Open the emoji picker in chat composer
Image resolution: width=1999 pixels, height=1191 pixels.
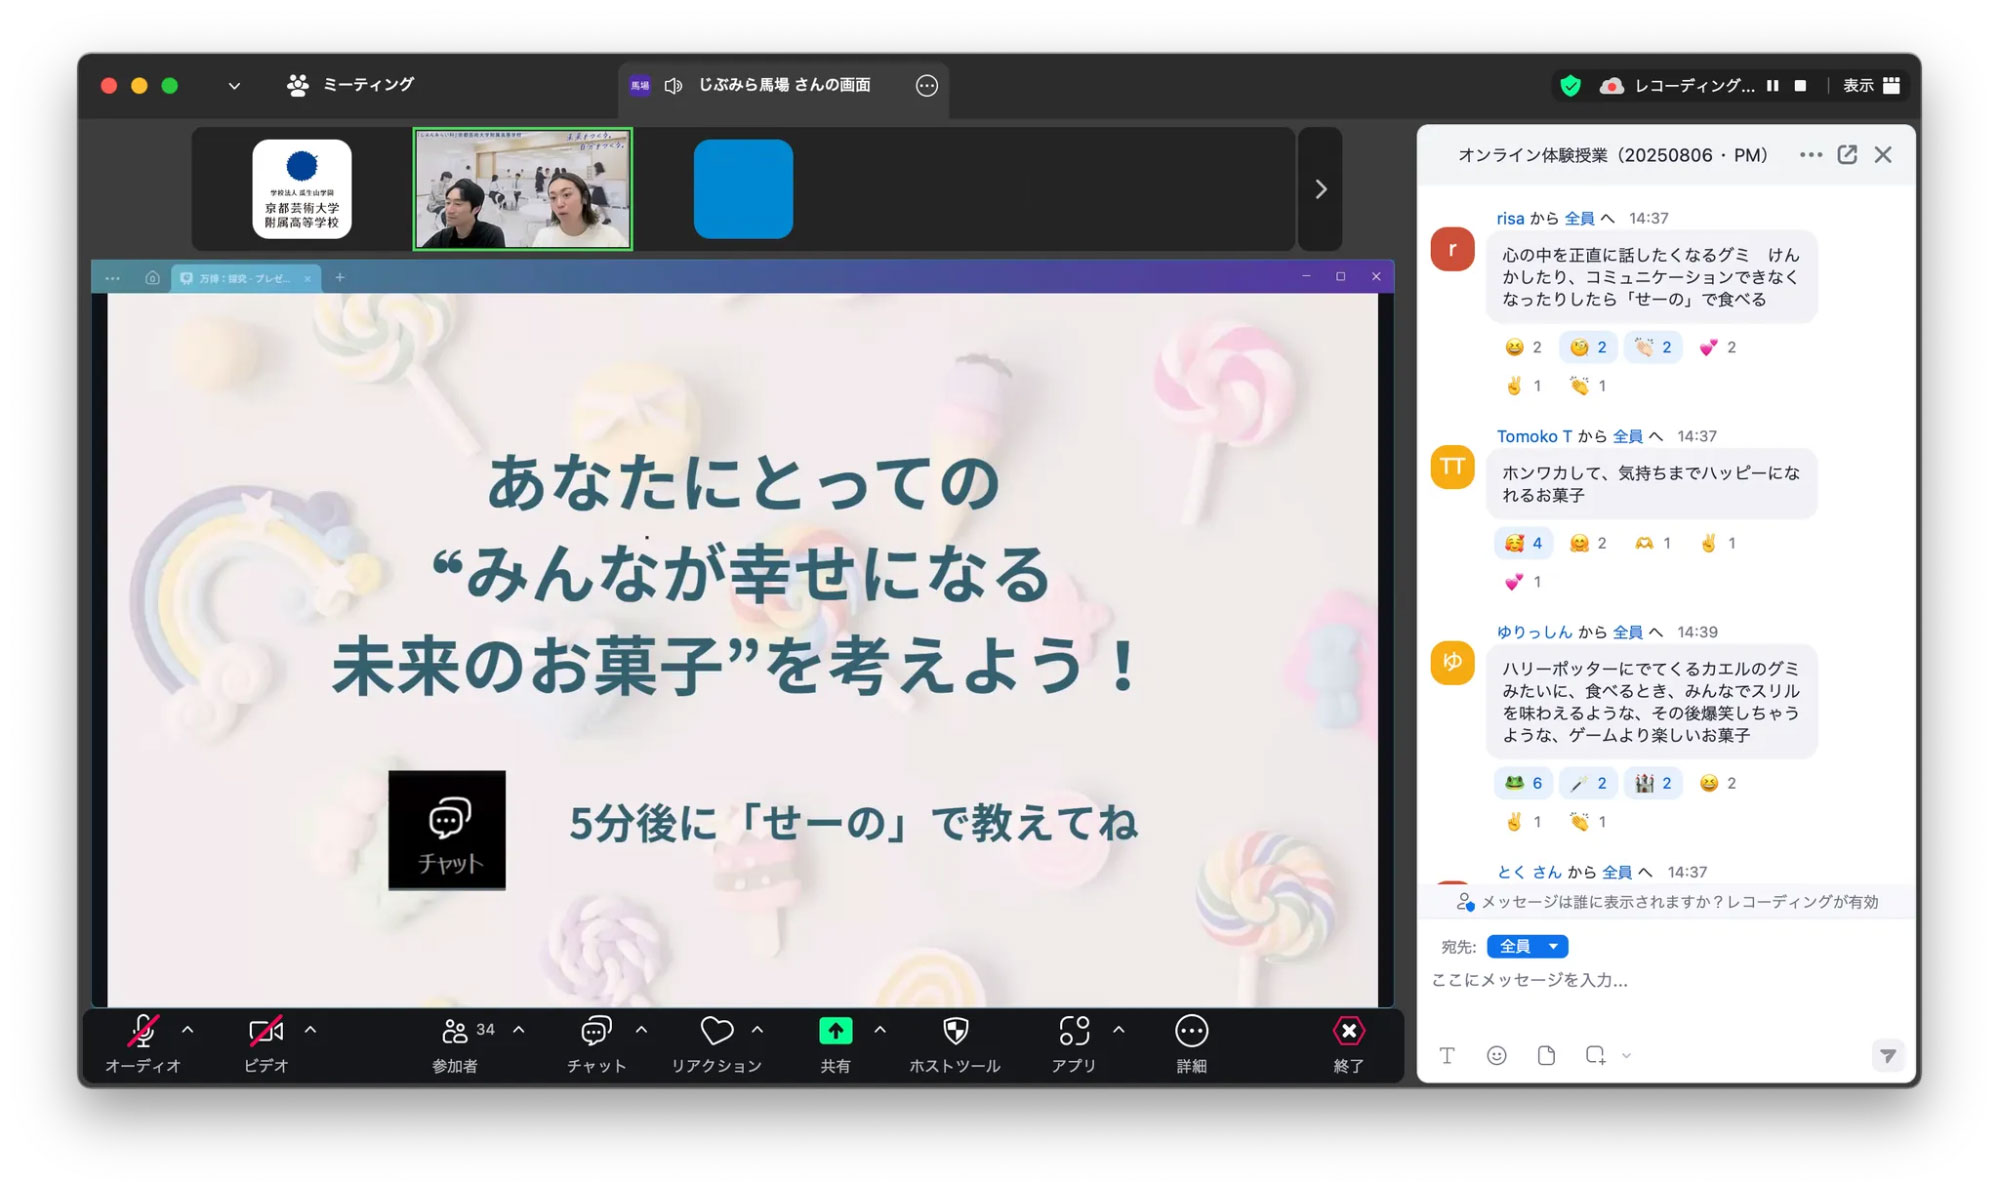tap(1496, 1055)
